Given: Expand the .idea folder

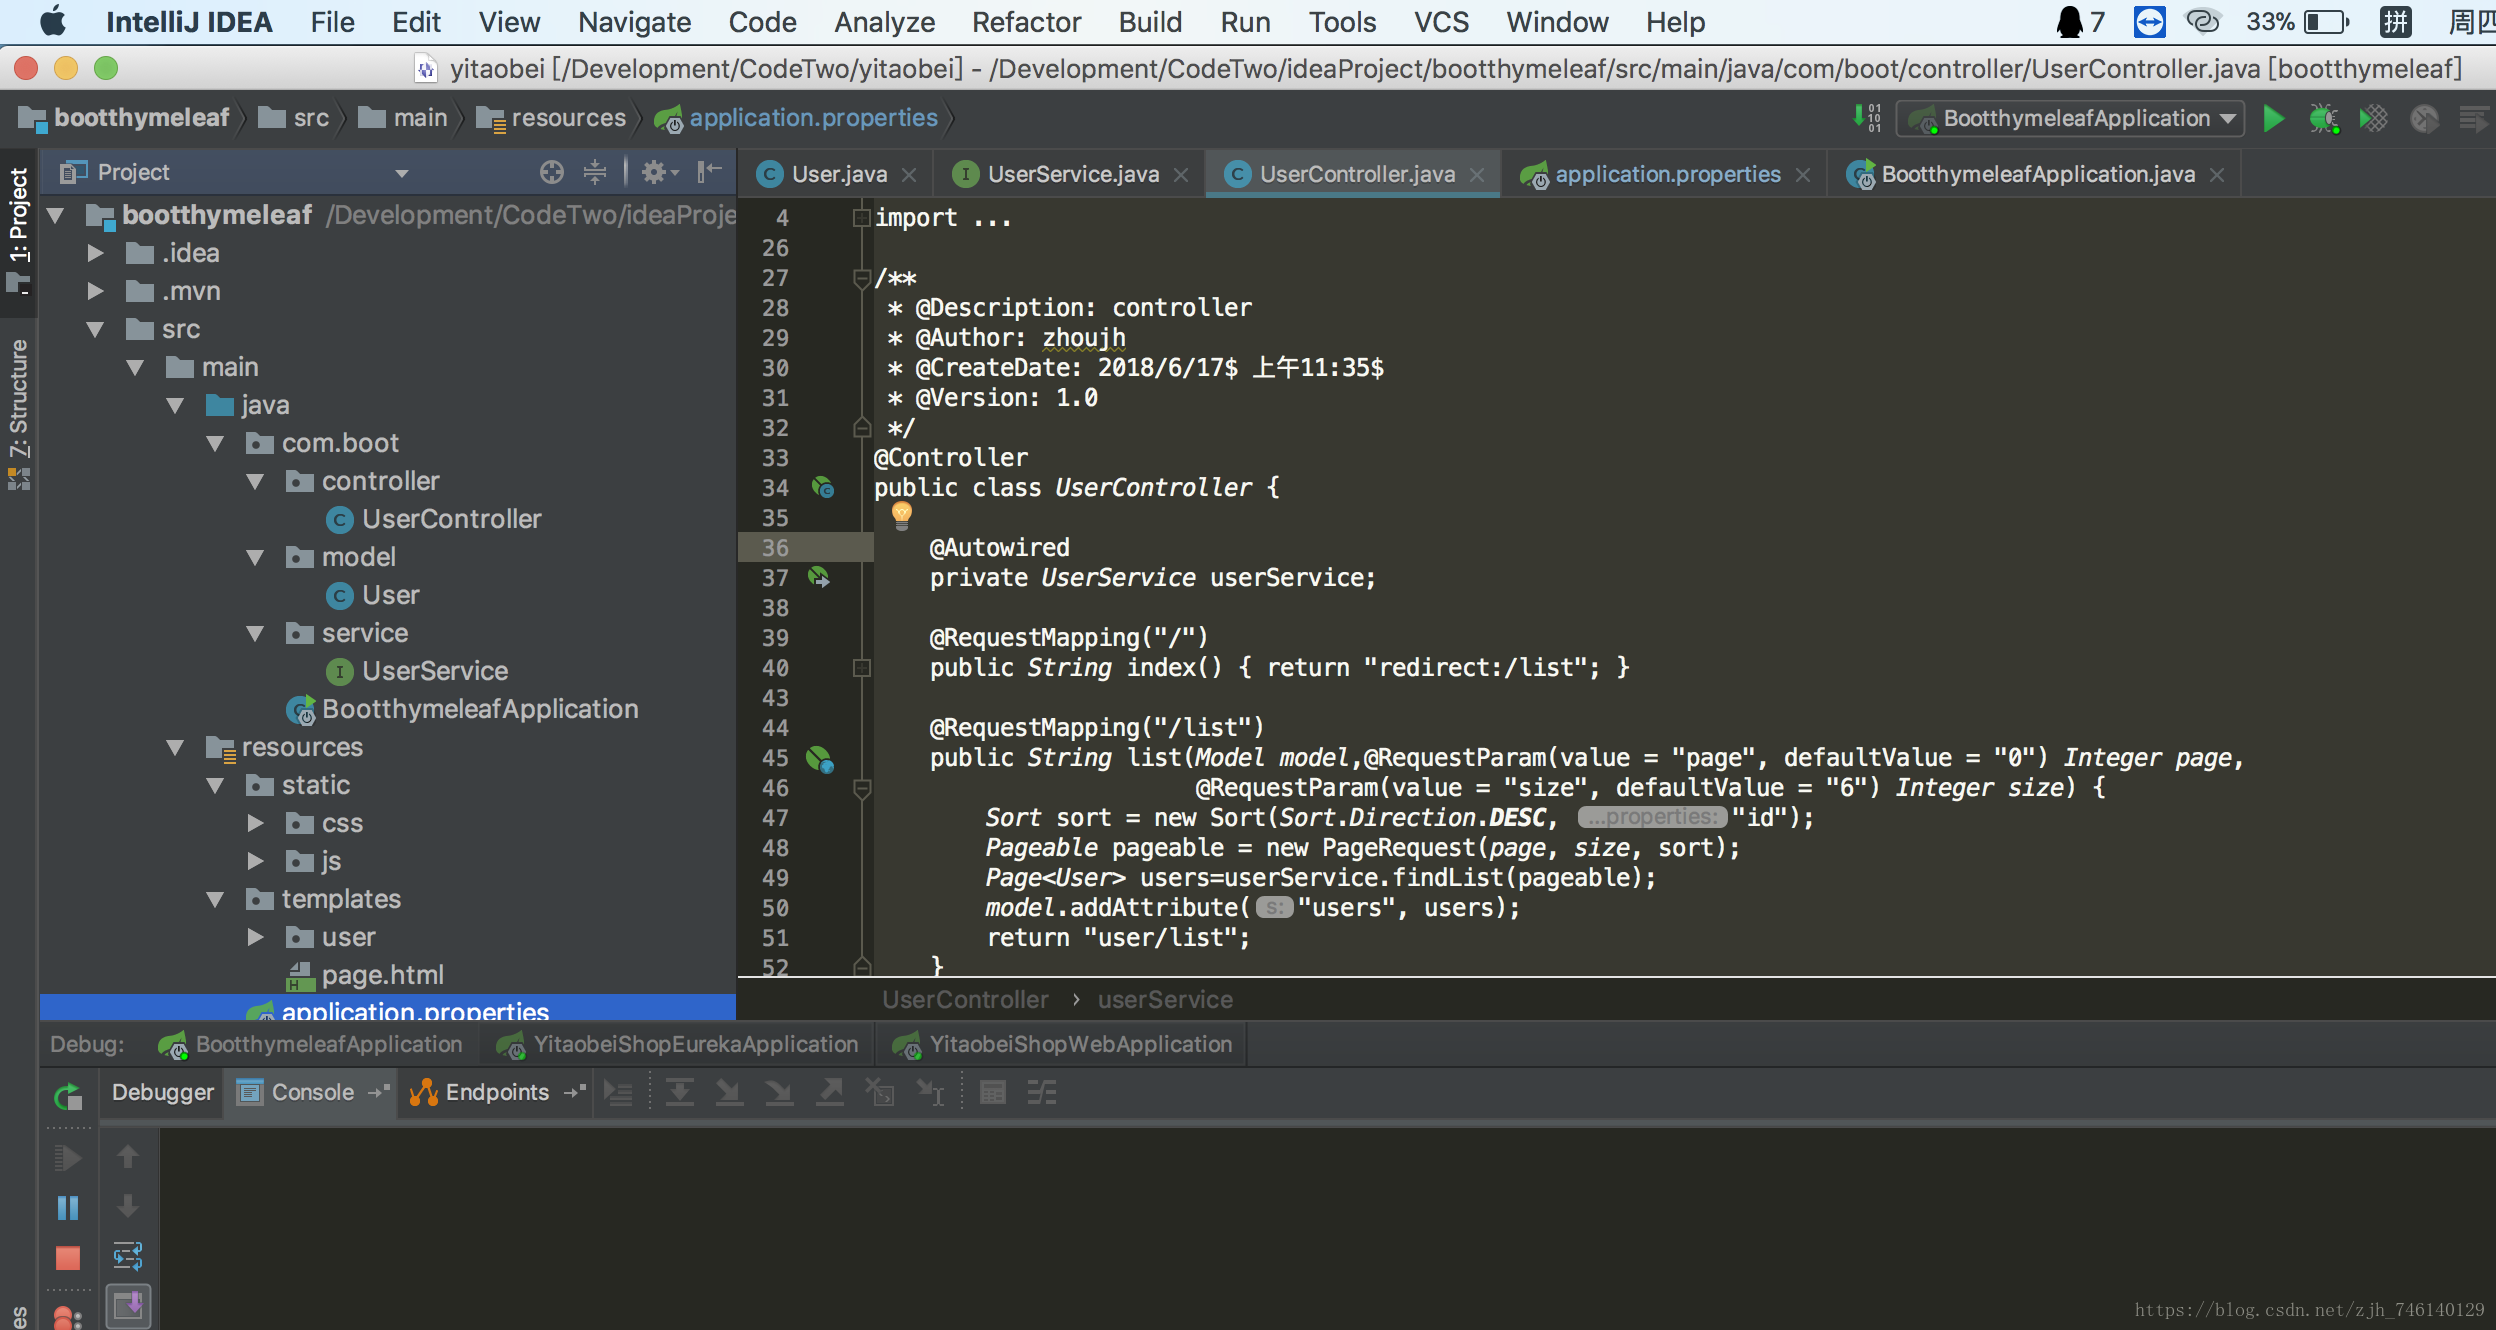Looking at the screenshot, I should pyautogui.click(x=95, y=253).
